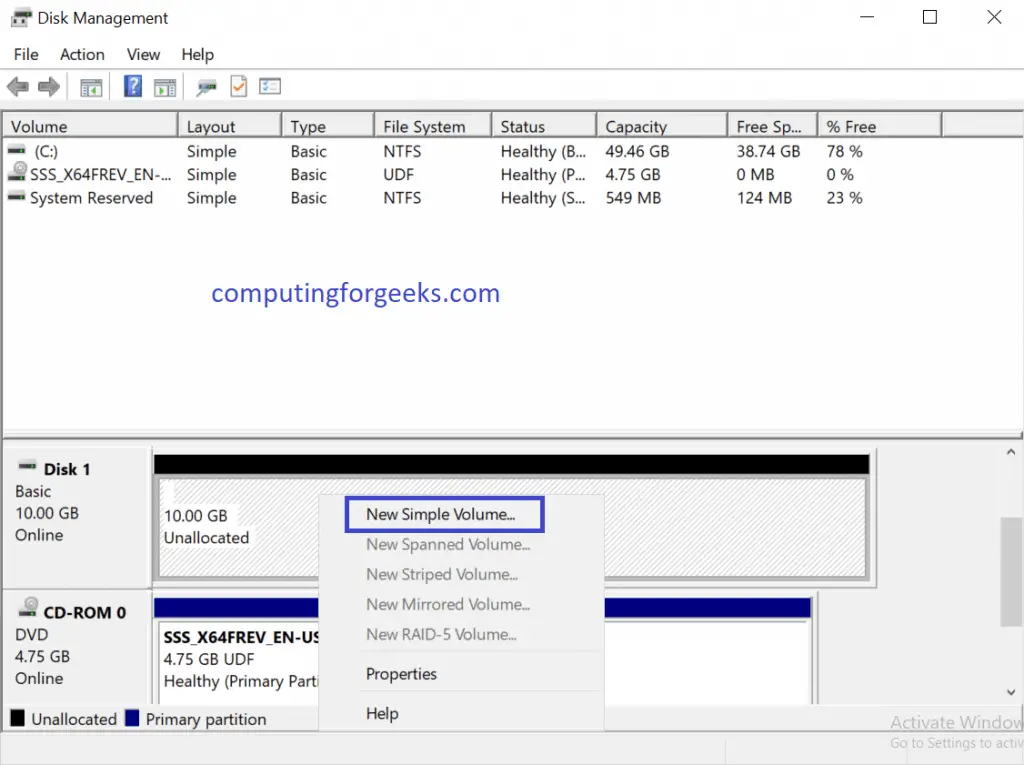
Task: Open the blue Help question mark icon
Action: pyautogui.click(x=133, y=86)
